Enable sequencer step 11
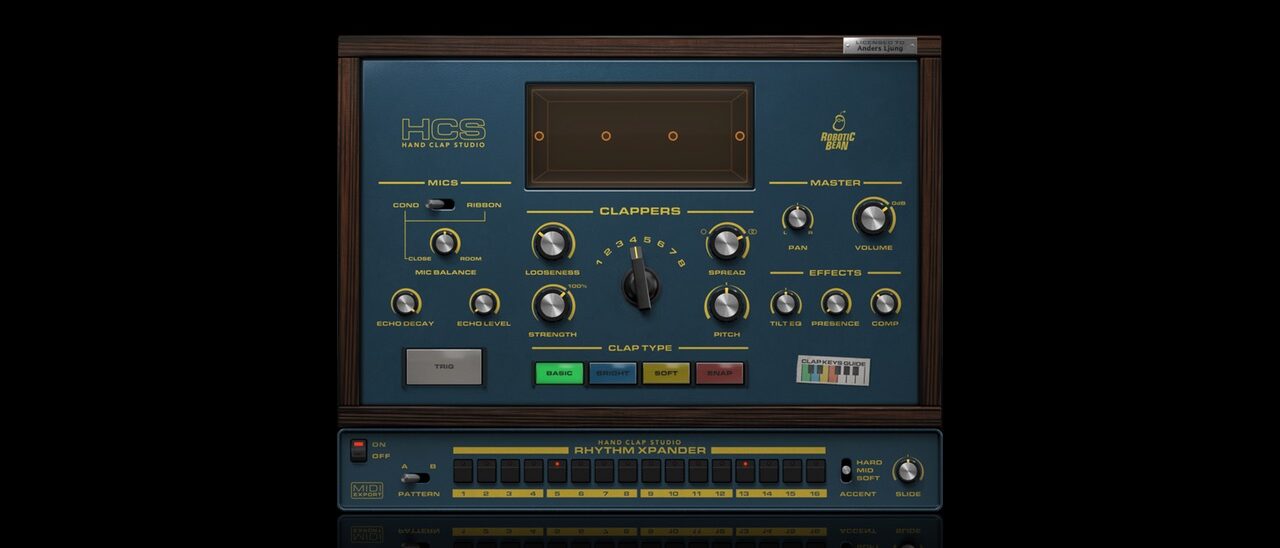Screen dimensions: 1280x548 tap(698, 471)
